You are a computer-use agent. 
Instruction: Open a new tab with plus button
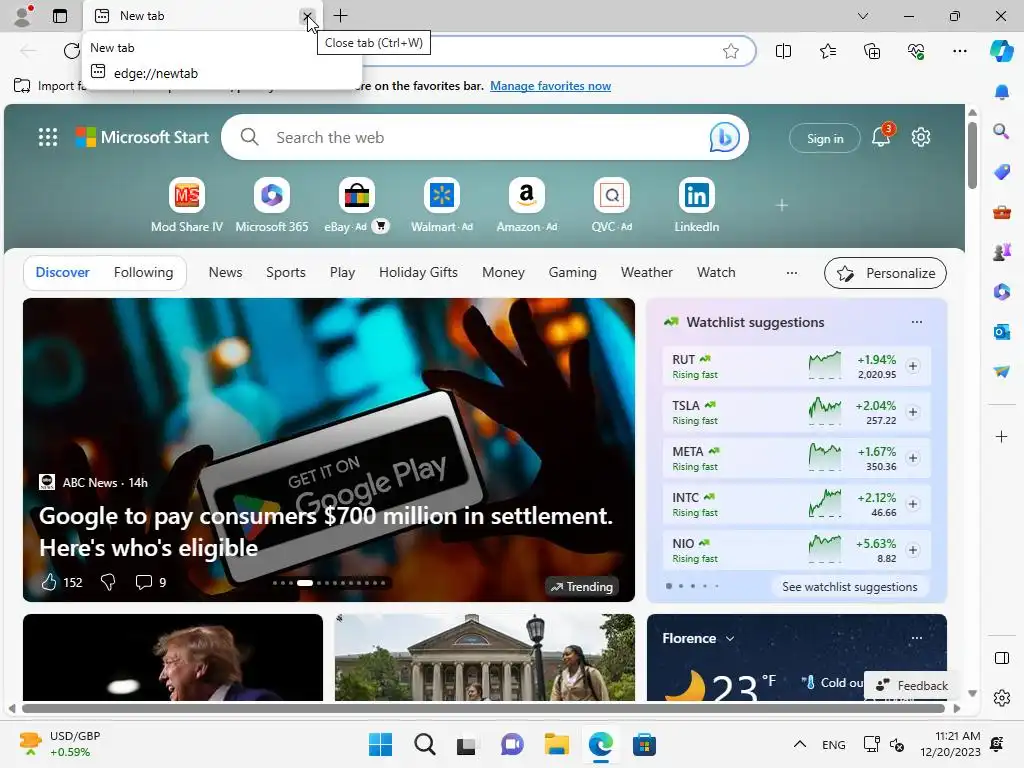340,16
